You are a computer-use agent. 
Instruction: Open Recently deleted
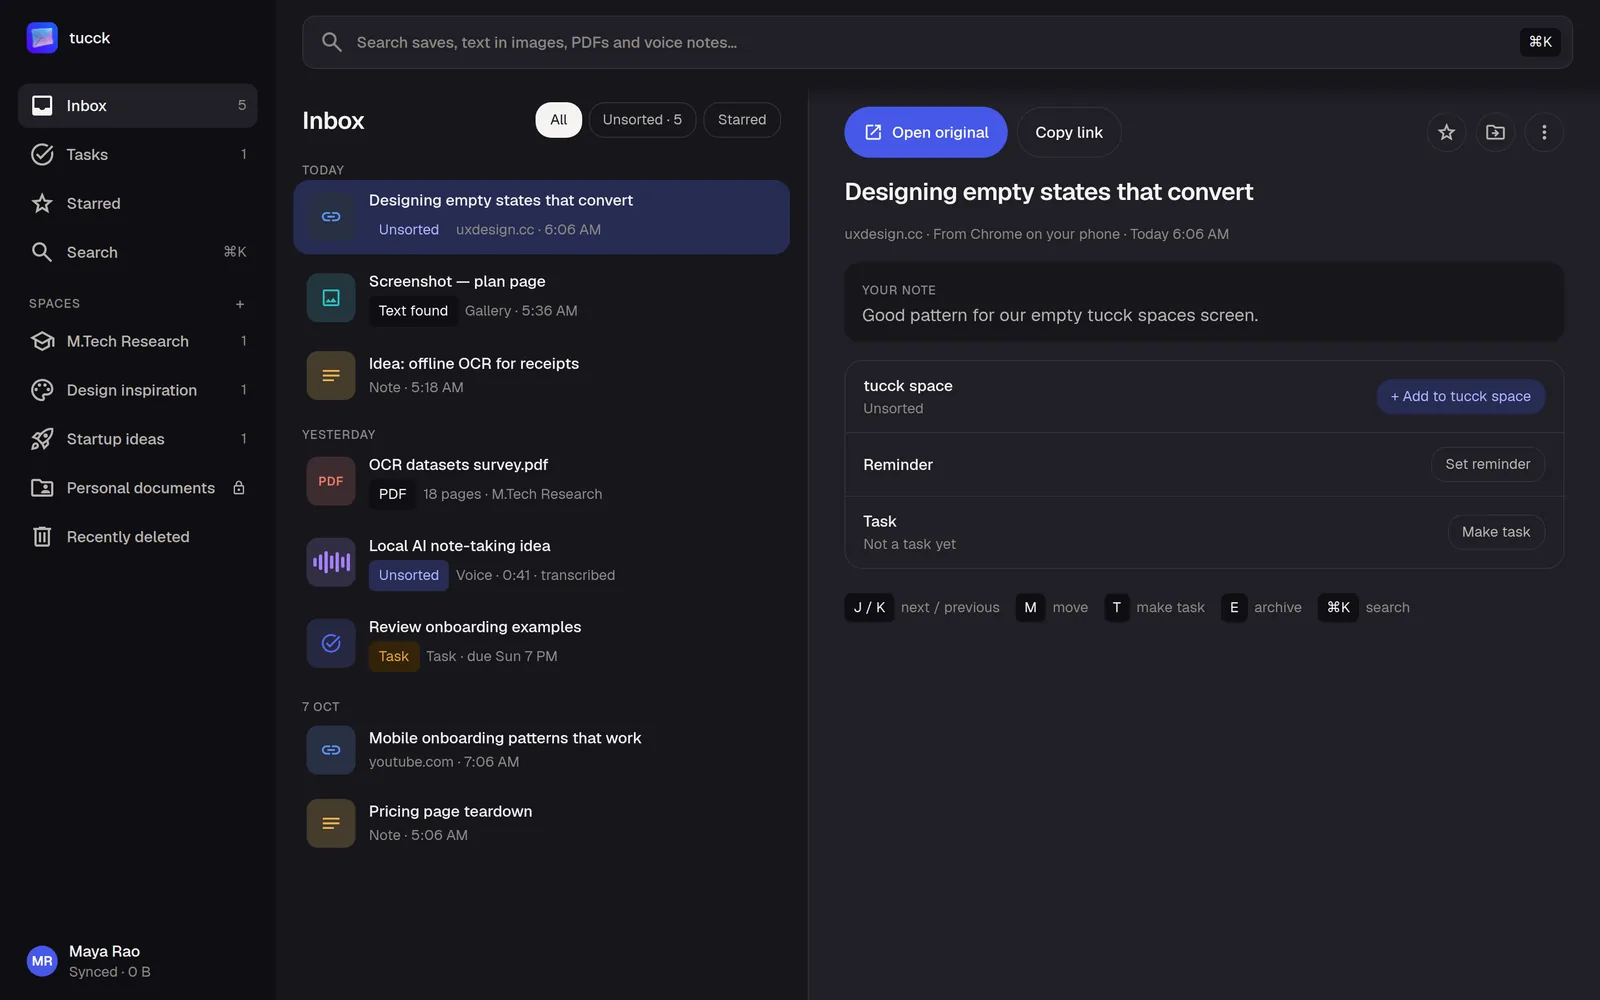coord(138,538)
